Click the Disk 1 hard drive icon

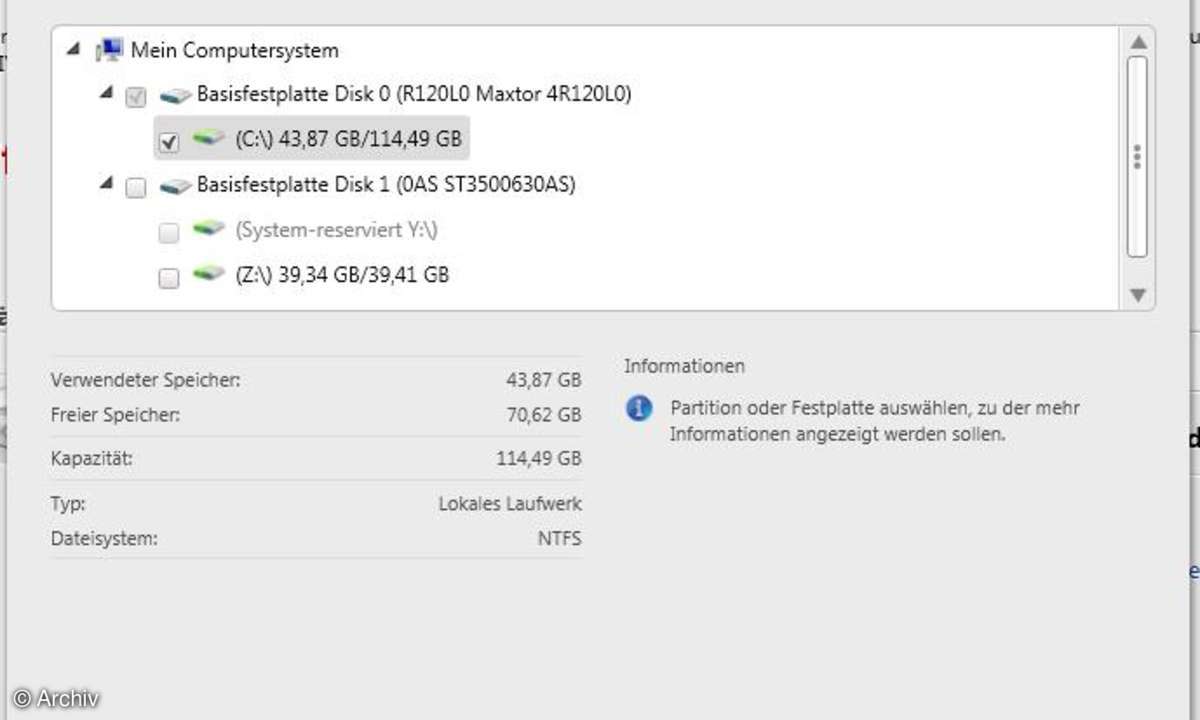176,186
